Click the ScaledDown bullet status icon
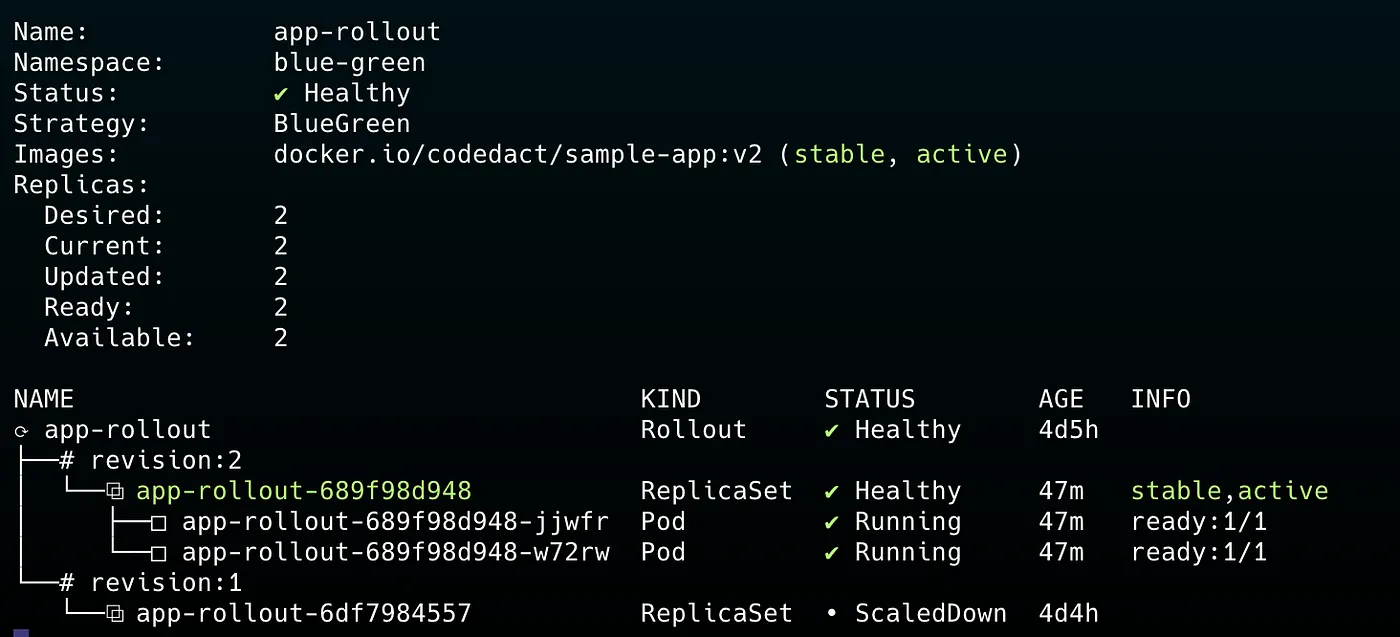This screenshot has height=637, width=1400. [x=832, y=614]
